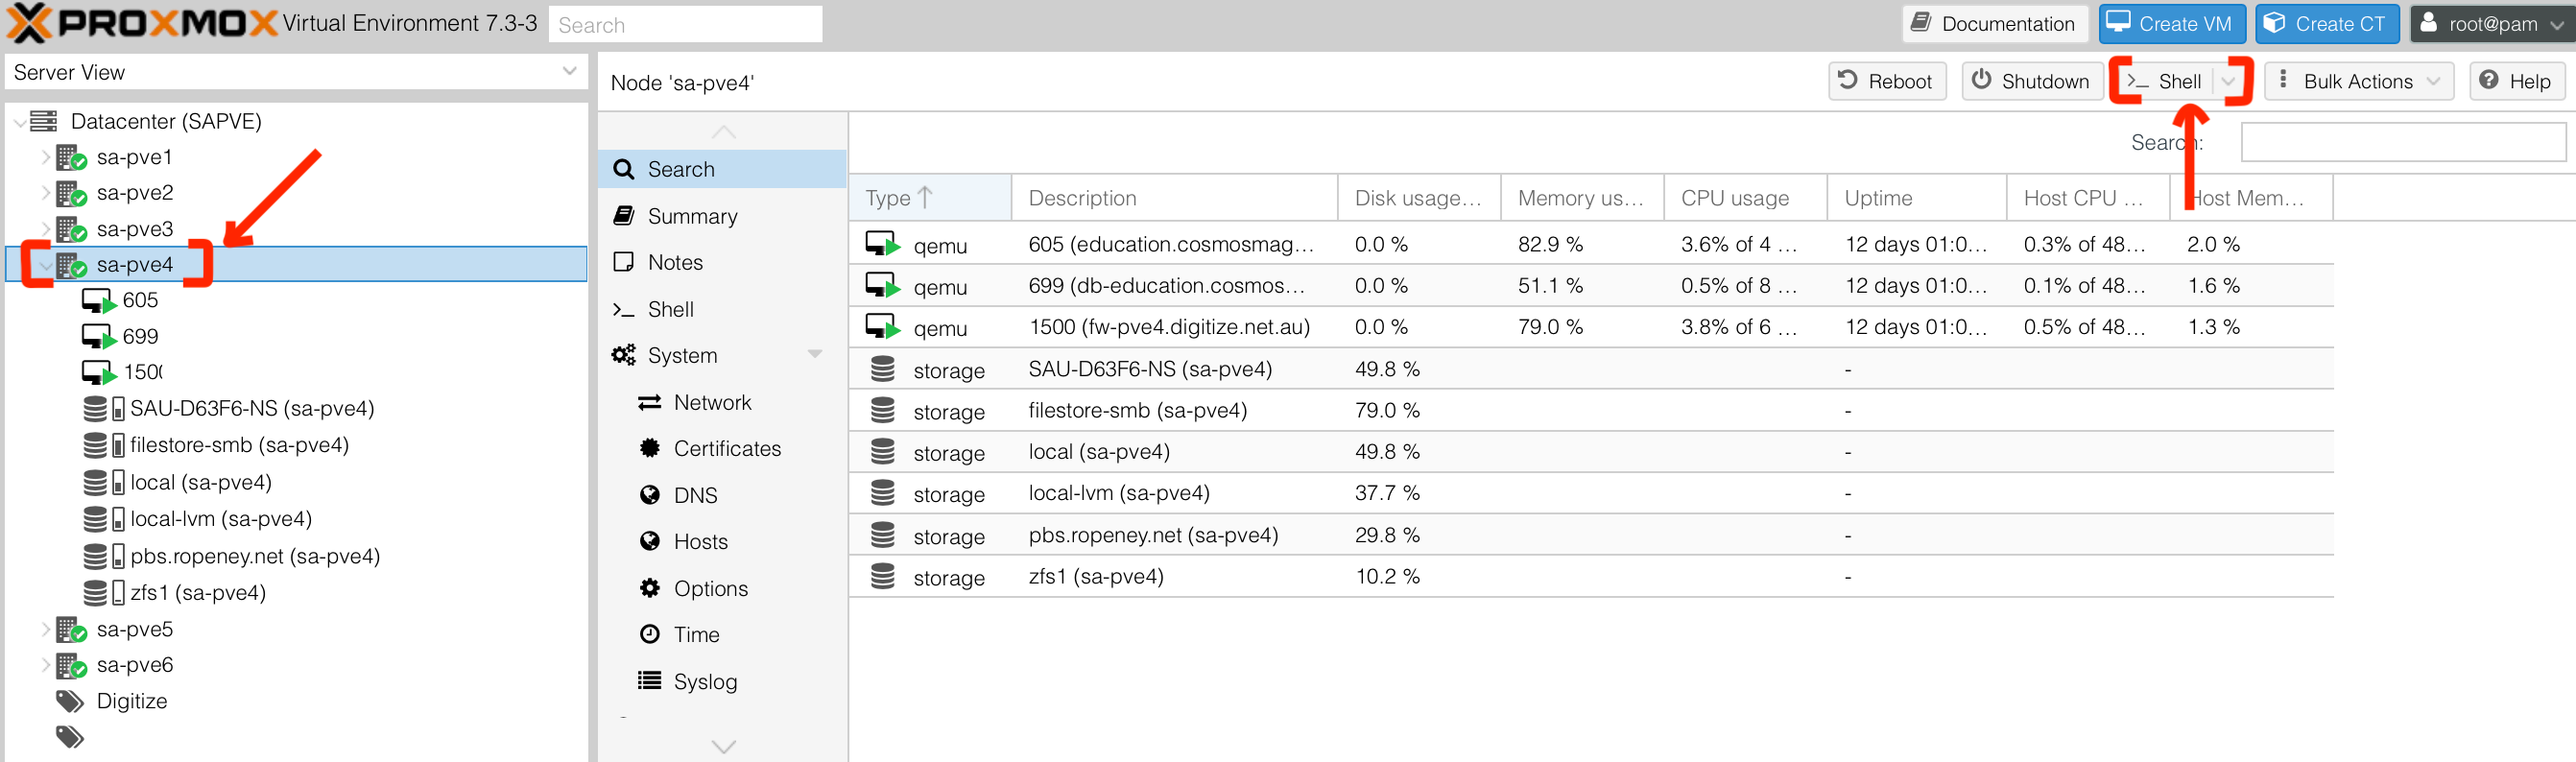This screenshot has width=2576, height=762.
Task: Click the global Search field in the header
Action: [685, 24]
